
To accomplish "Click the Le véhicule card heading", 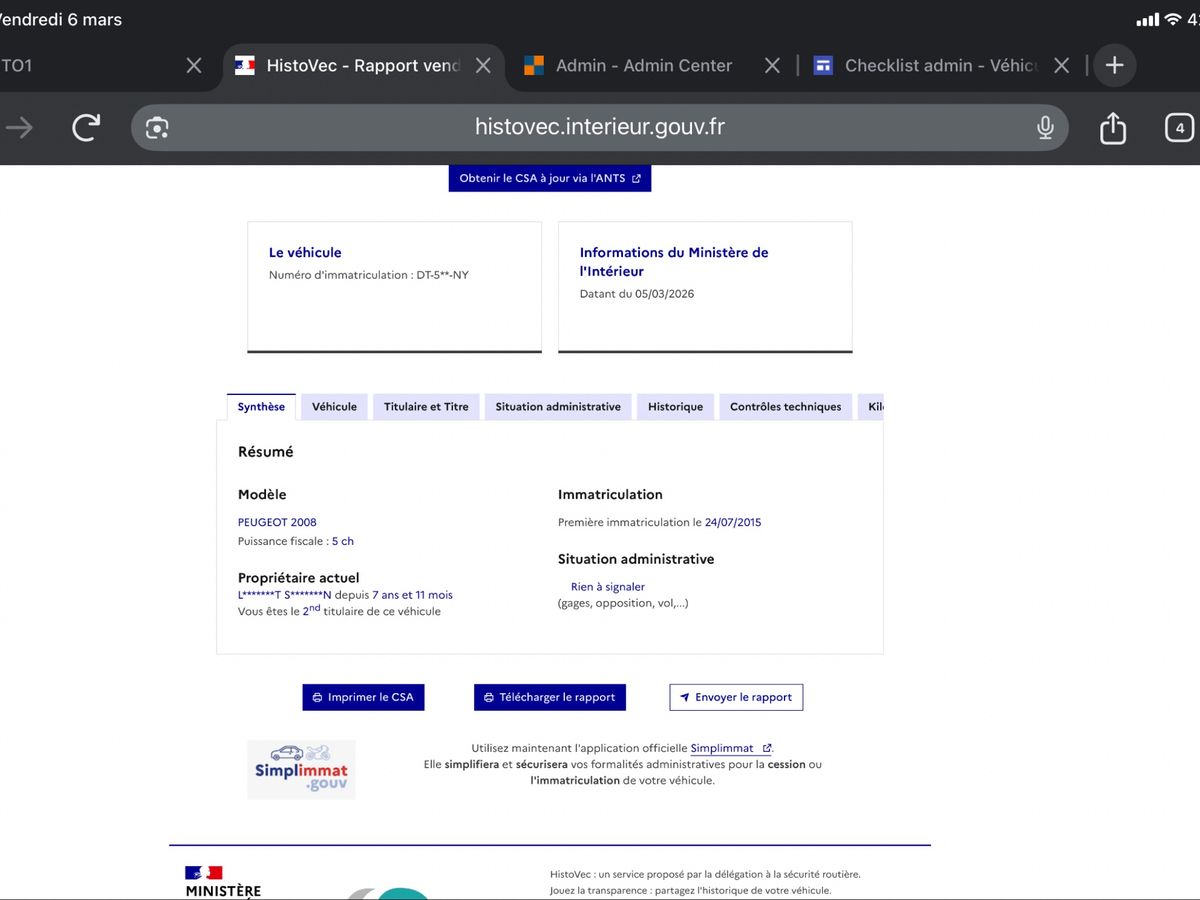I will tap(305, 253).
